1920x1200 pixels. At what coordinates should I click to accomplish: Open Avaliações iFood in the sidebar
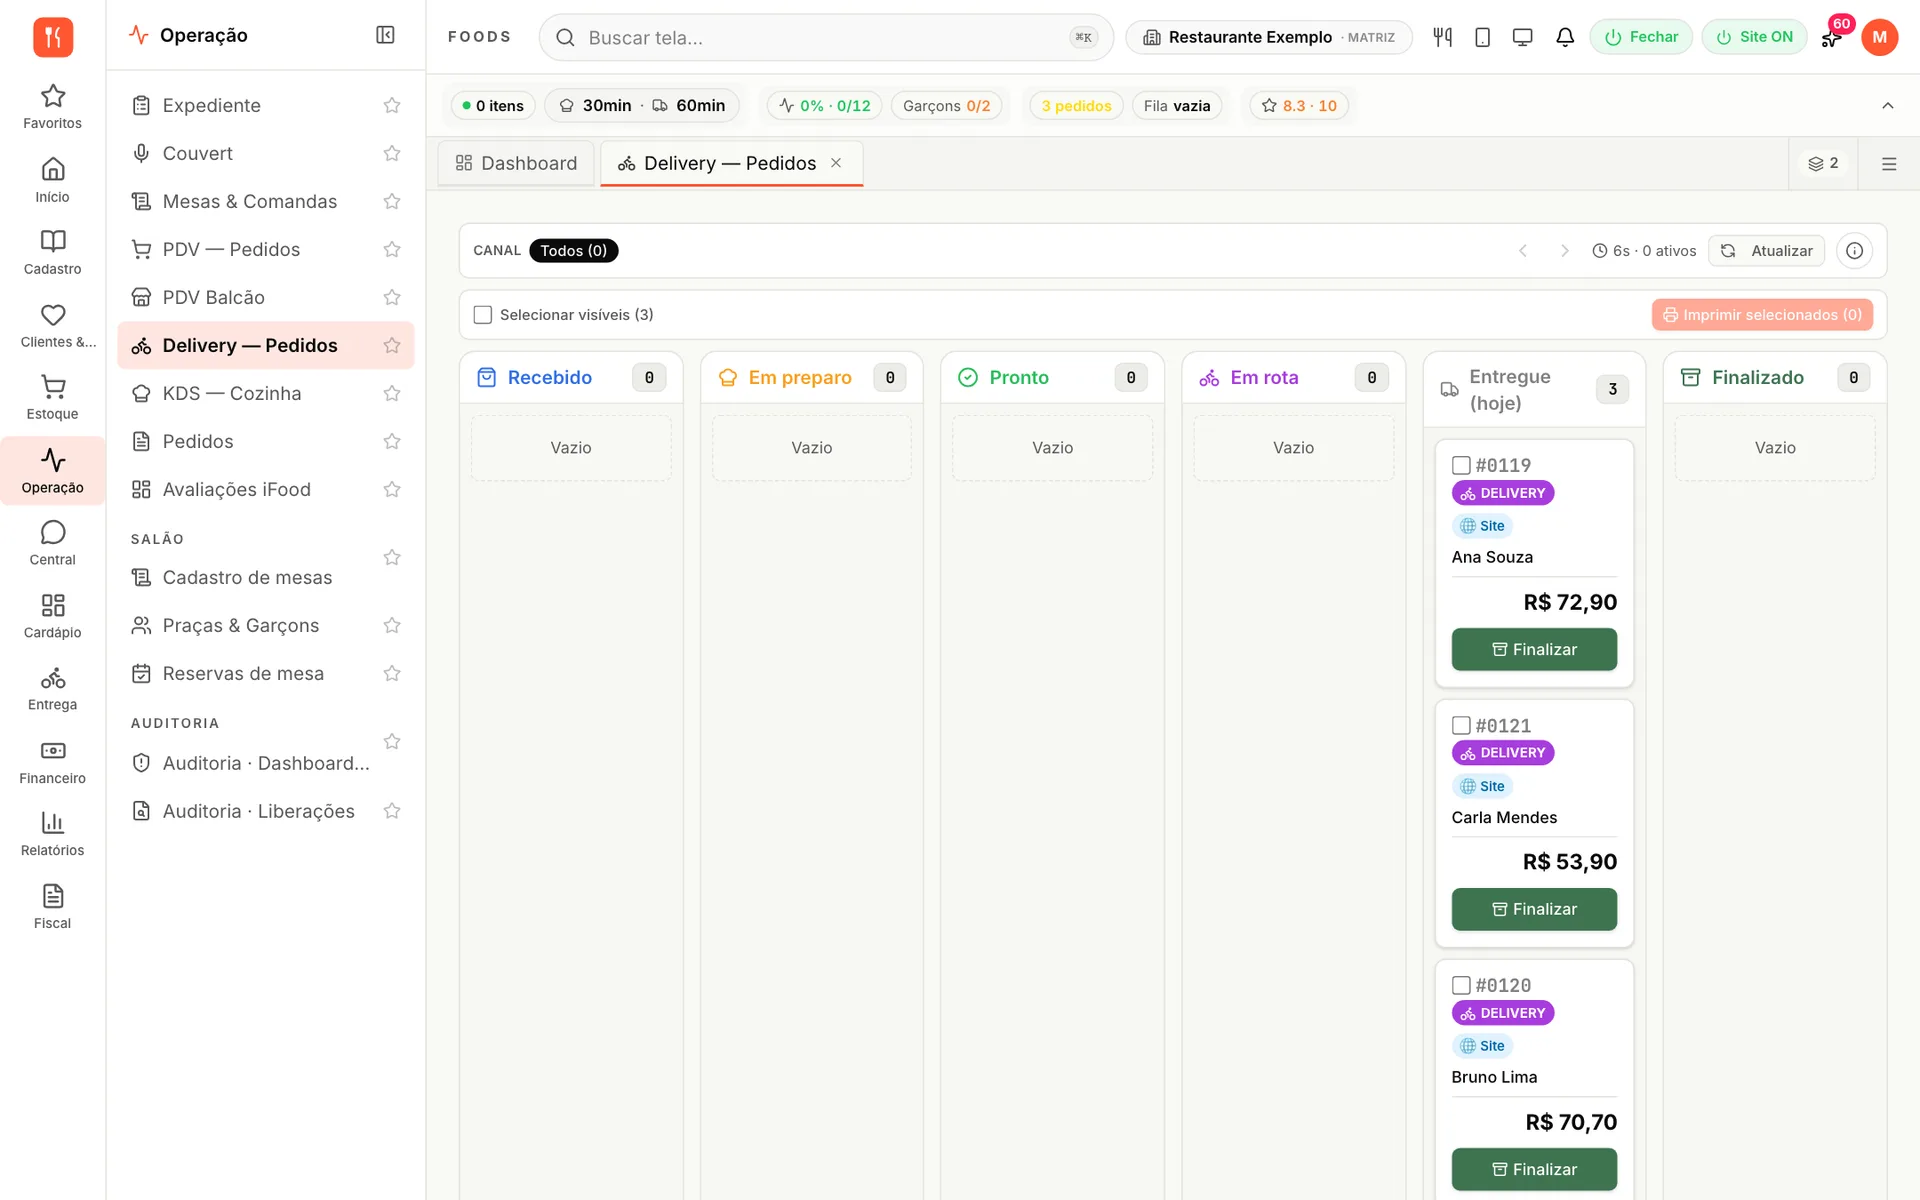coord(265,489)
